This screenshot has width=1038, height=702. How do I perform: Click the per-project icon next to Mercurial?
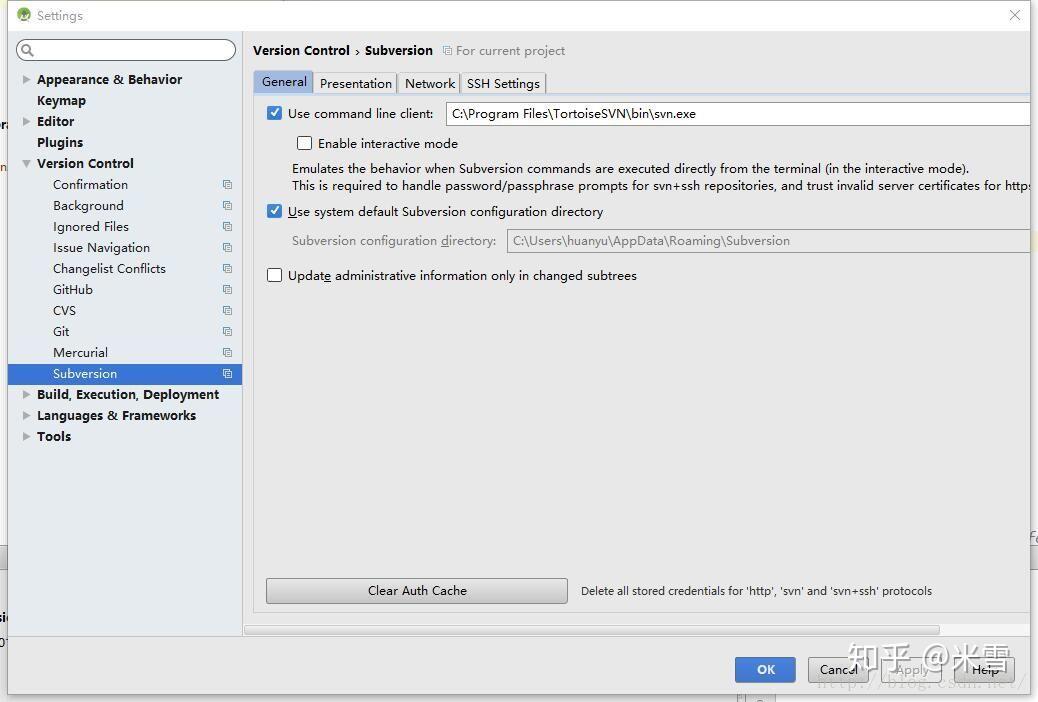click(x=227, y=352)
